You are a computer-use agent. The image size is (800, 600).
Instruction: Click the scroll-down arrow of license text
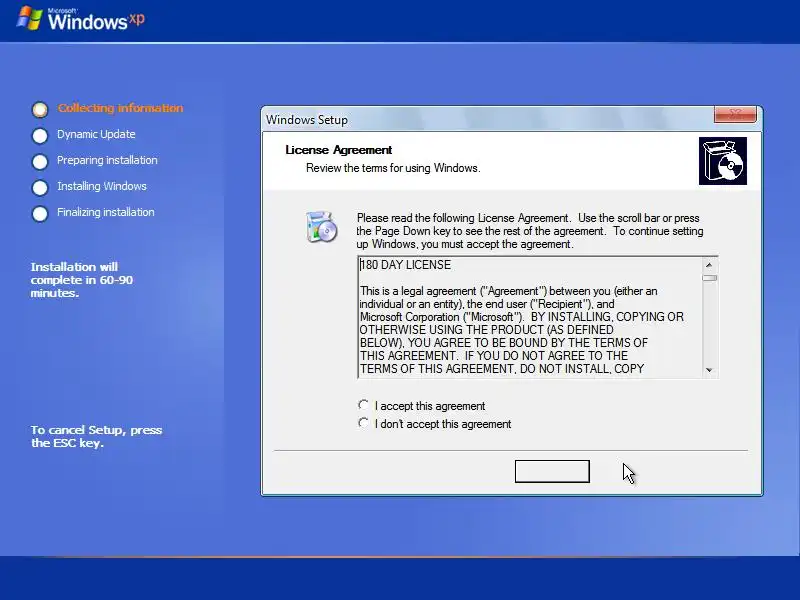pos(709,370)
